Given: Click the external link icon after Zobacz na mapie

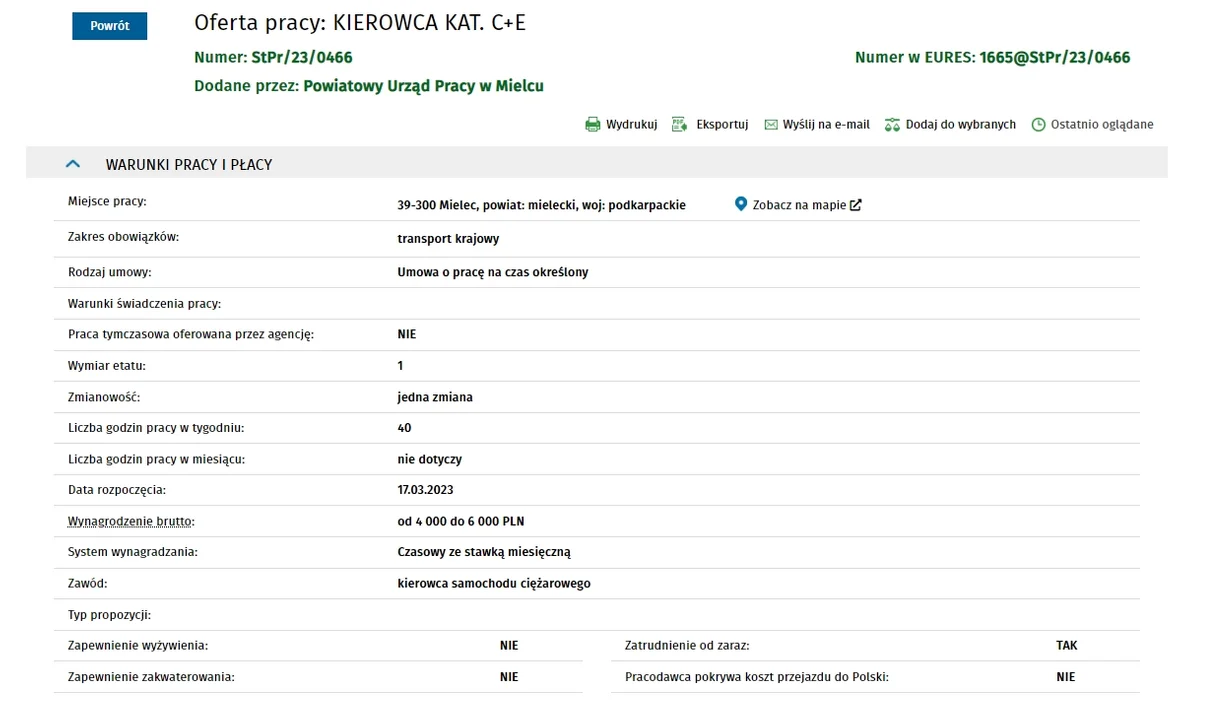Looking at the screenshot, I should tap(856, 205).
